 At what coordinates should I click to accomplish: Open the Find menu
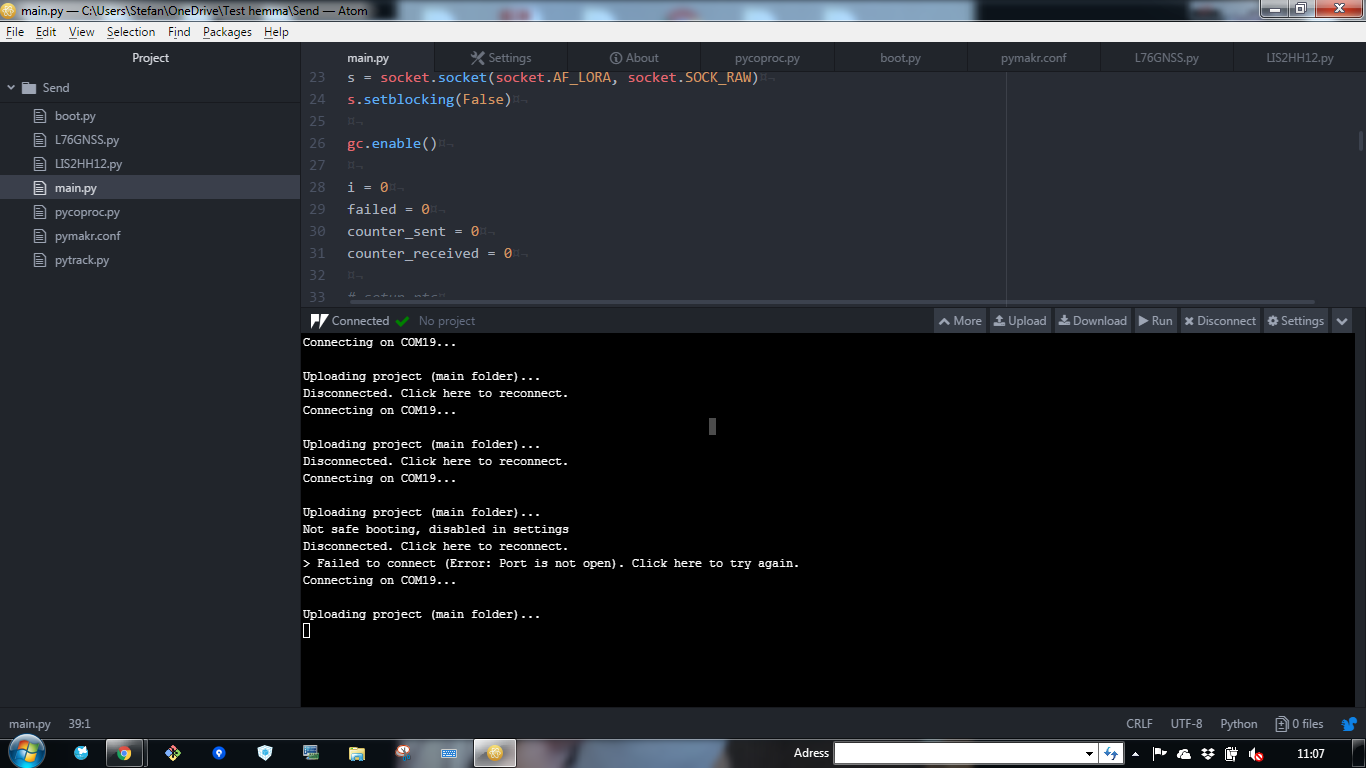[x=179, y=32]
